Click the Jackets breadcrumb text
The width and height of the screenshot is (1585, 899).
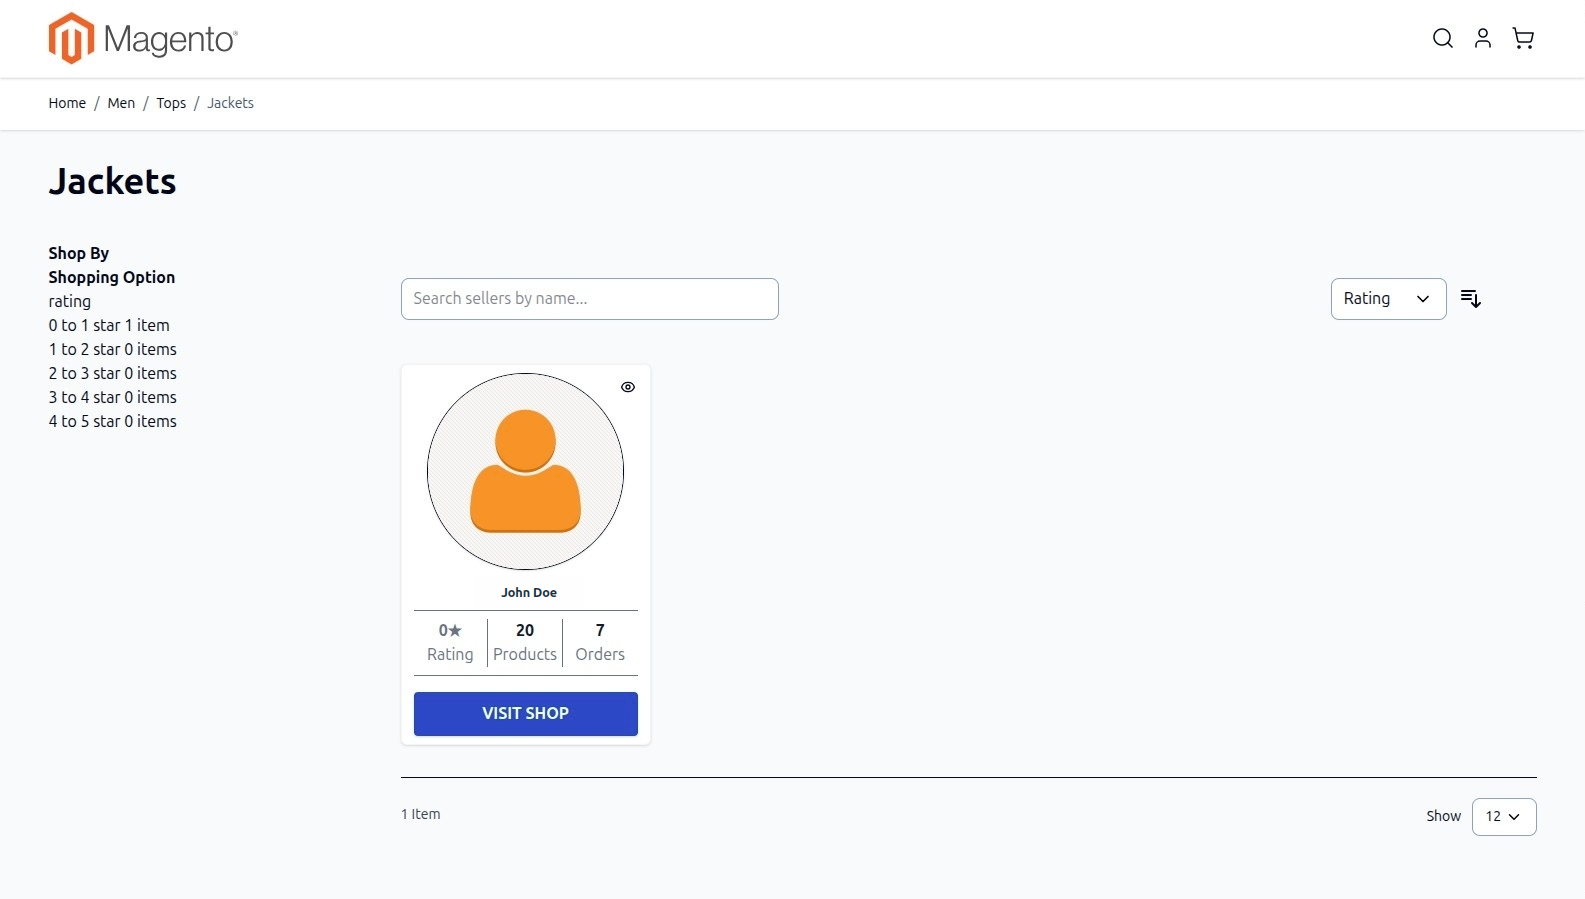(230, 103)
